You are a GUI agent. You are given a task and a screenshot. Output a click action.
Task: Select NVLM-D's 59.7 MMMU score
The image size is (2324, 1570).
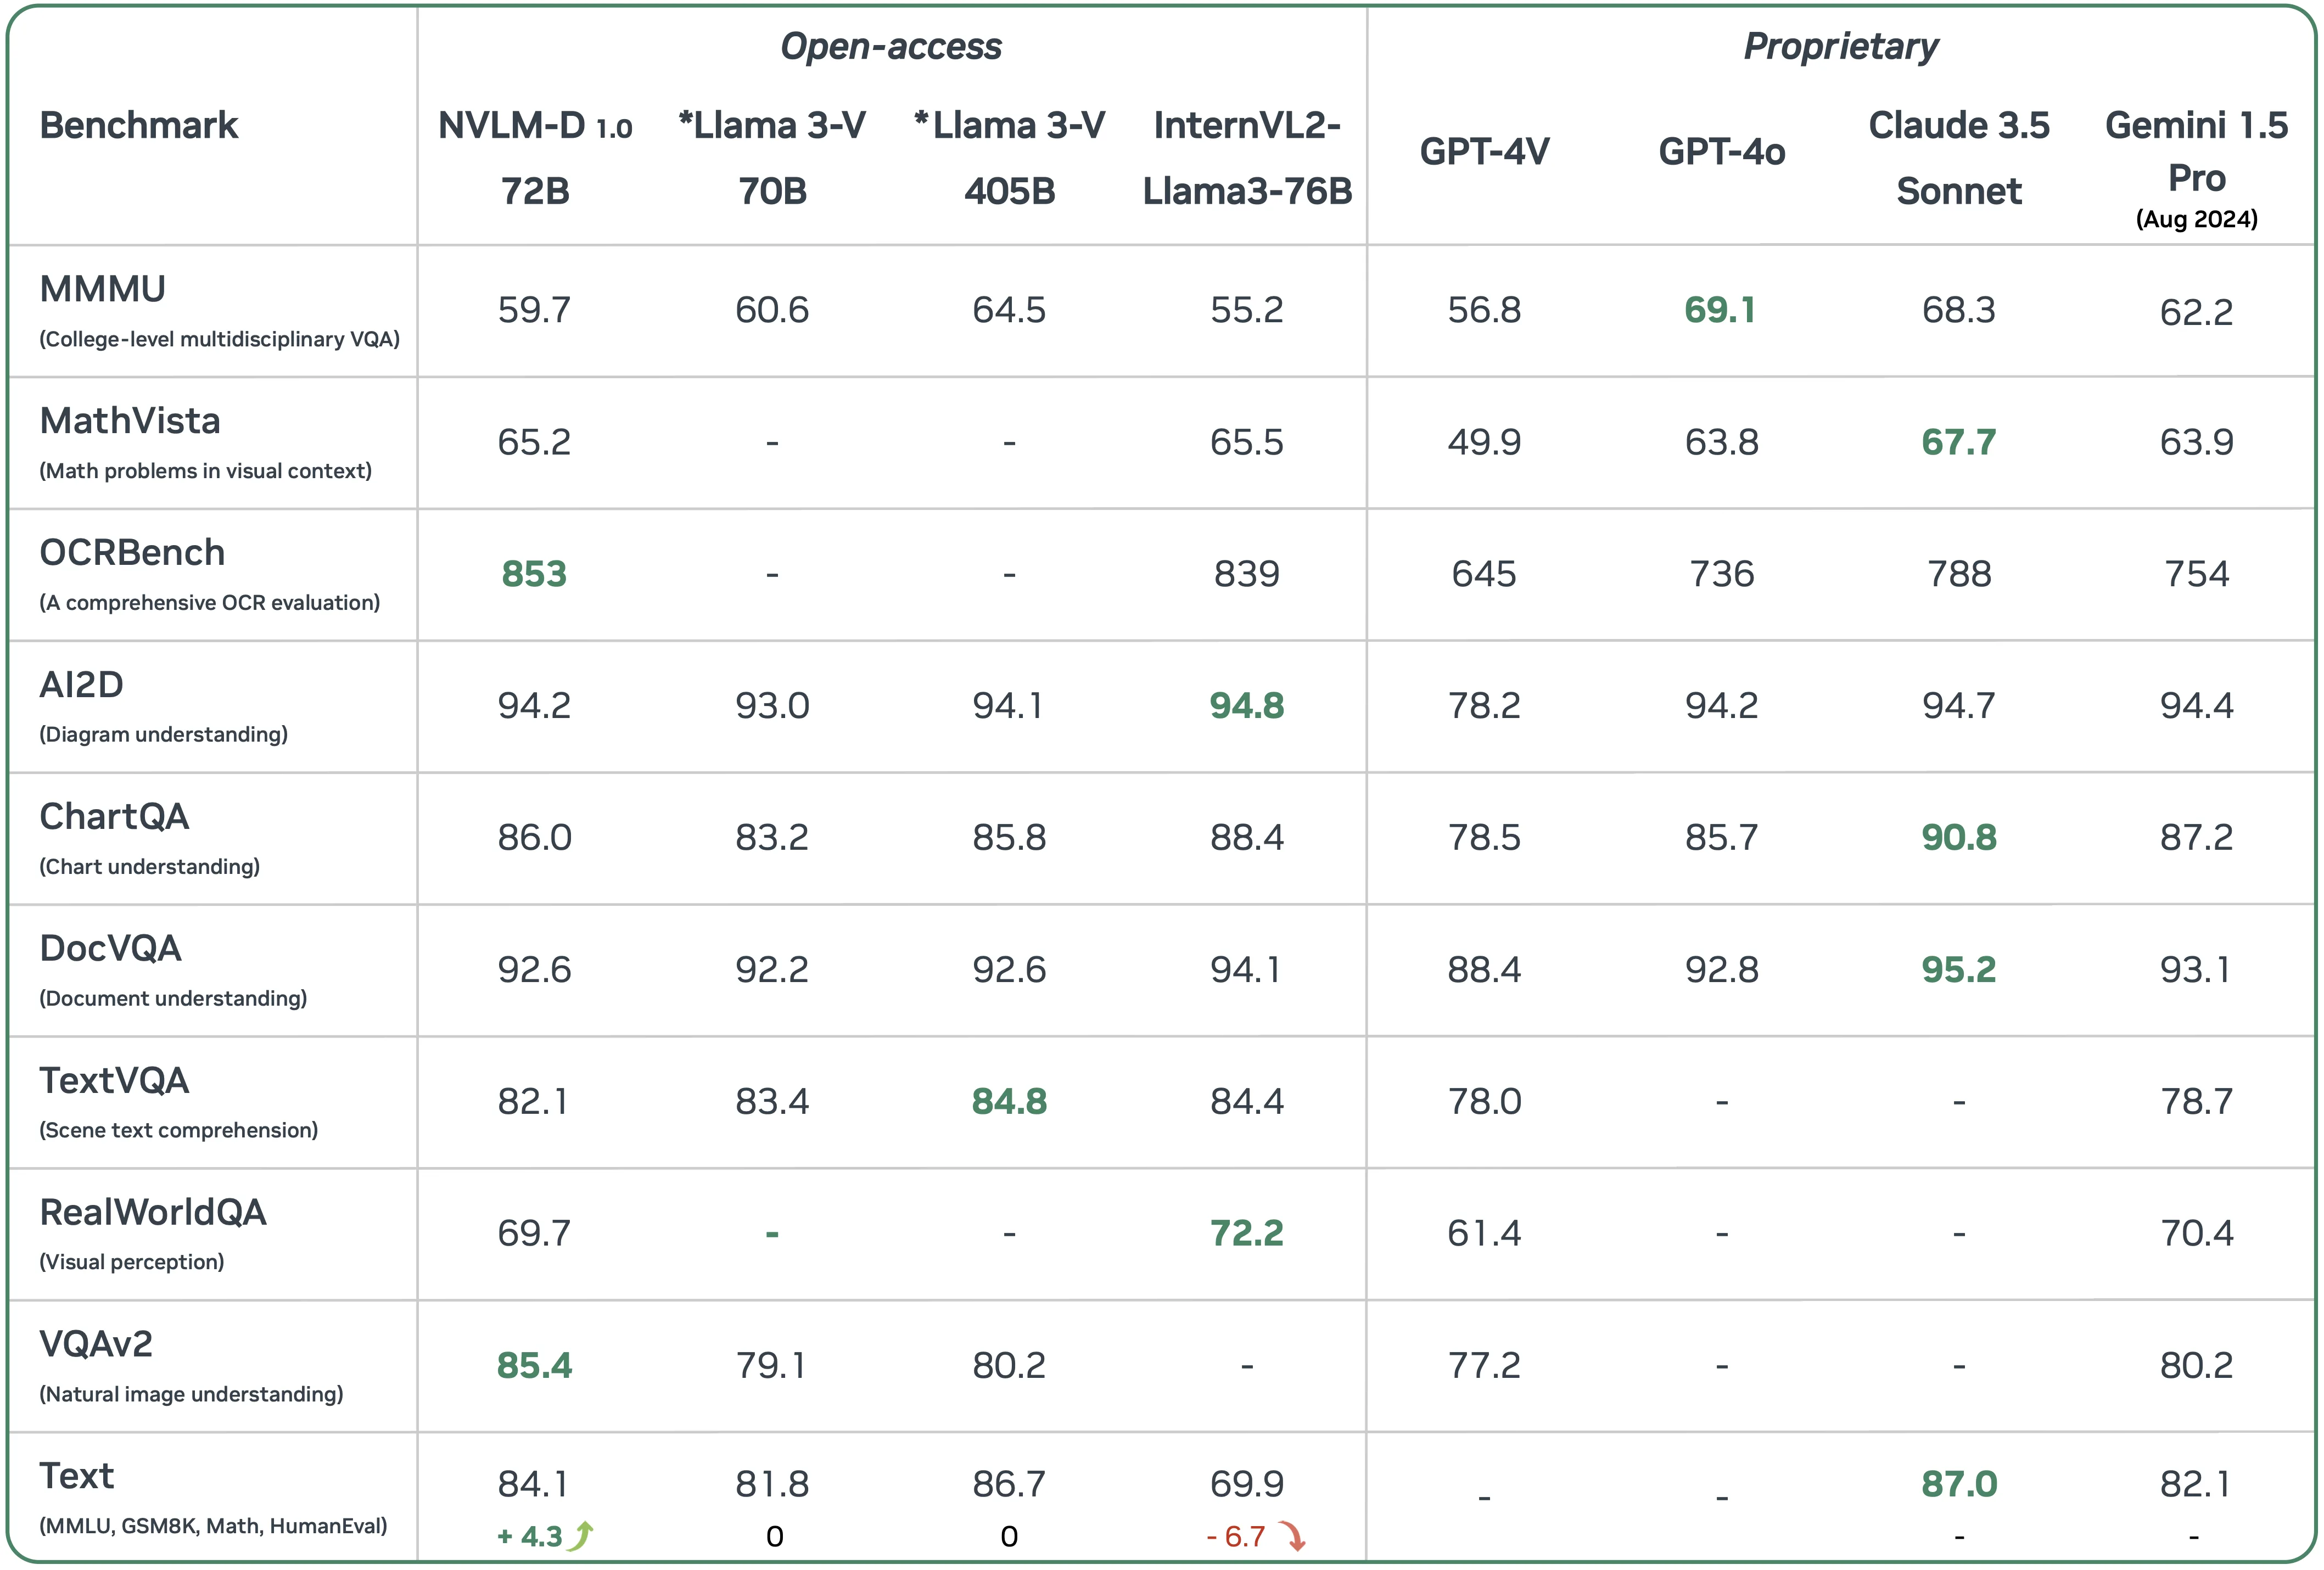click(x=534, y=310)
